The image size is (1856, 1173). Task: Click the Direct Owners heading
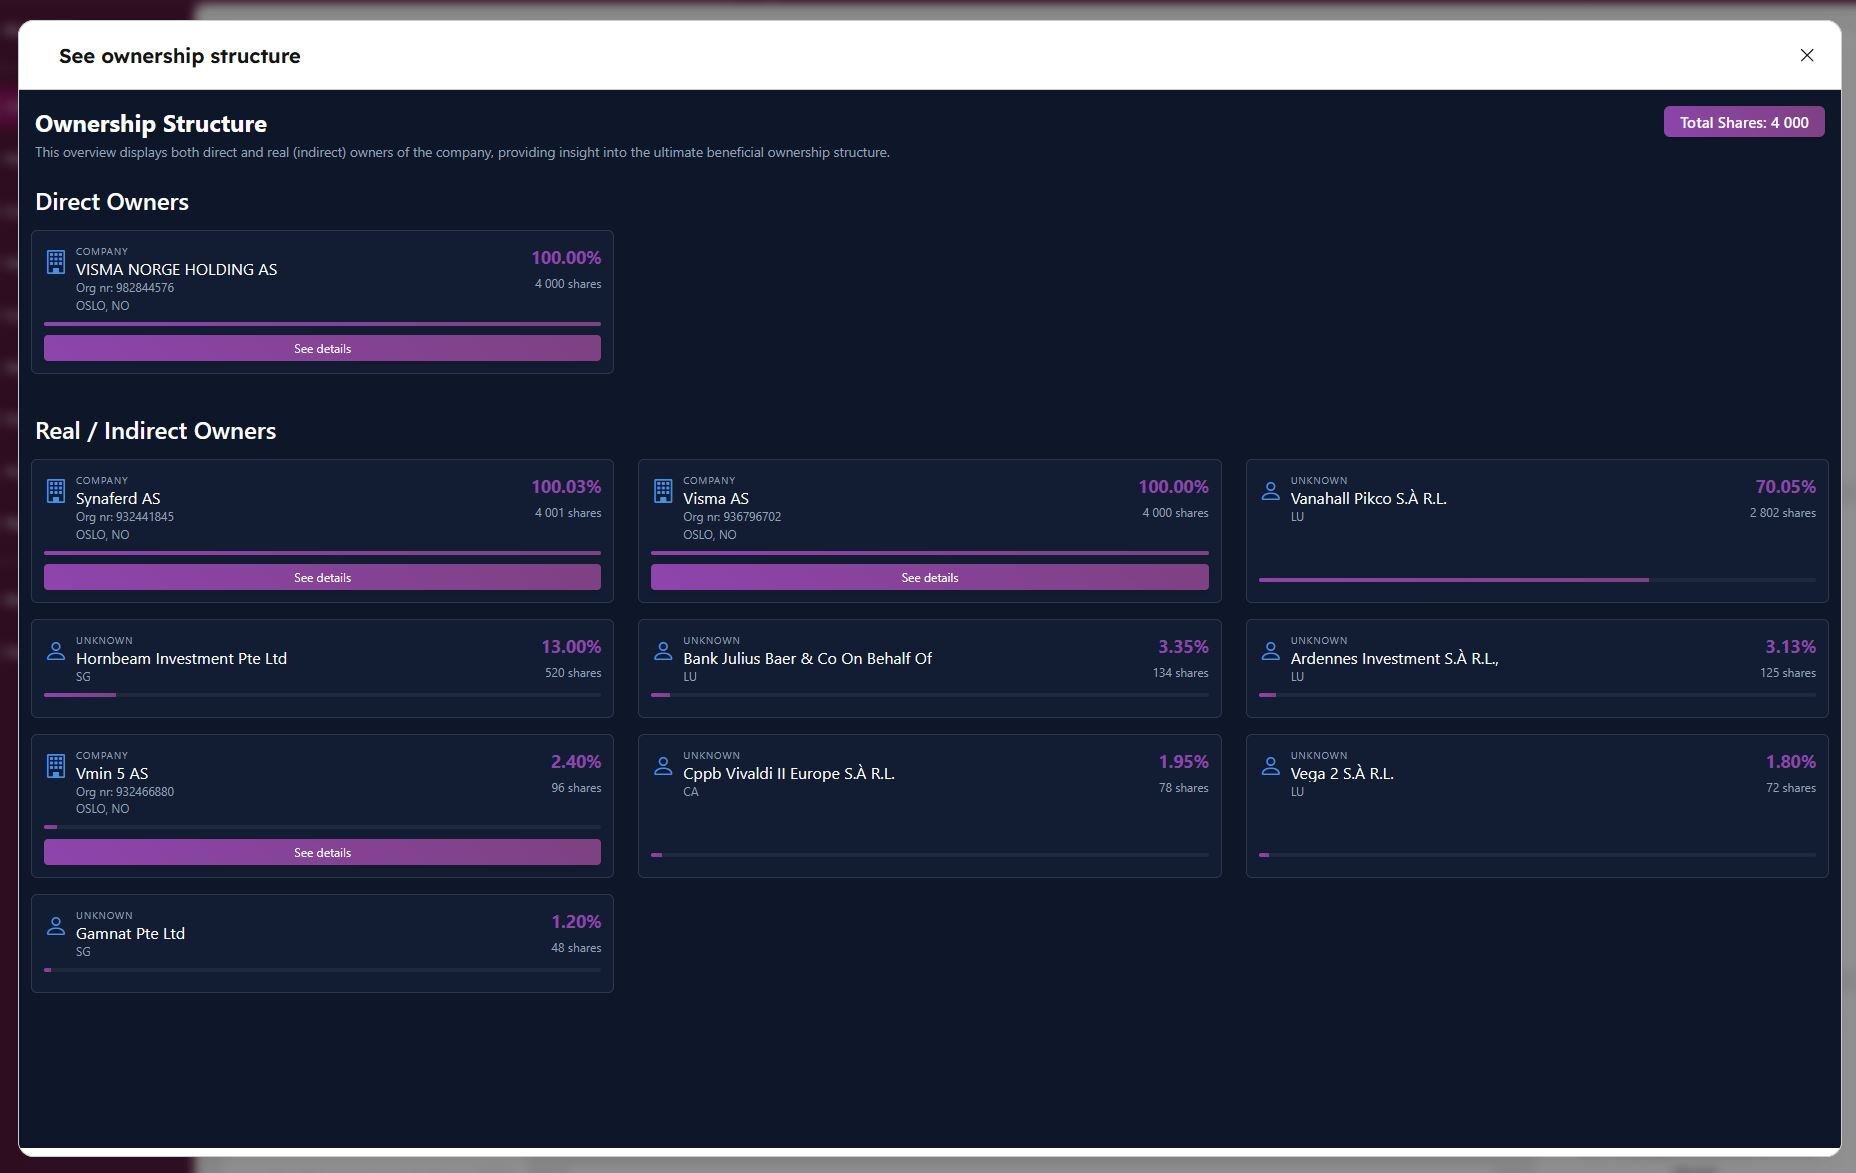[x=112, y=202]
